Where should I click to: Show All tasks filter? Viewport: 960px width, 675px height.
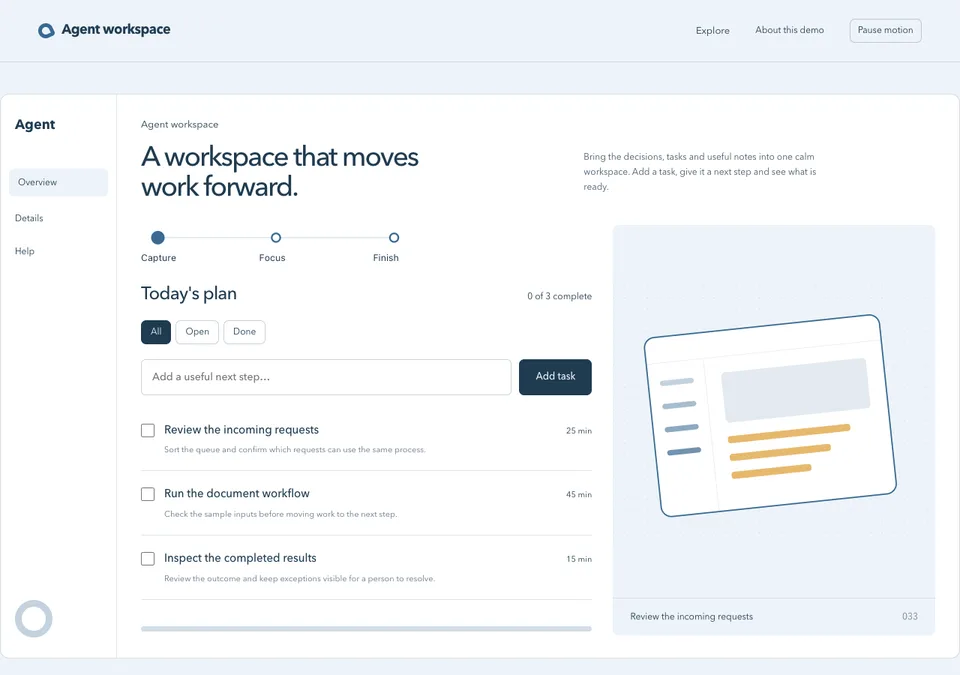click(x=156, y=331)
